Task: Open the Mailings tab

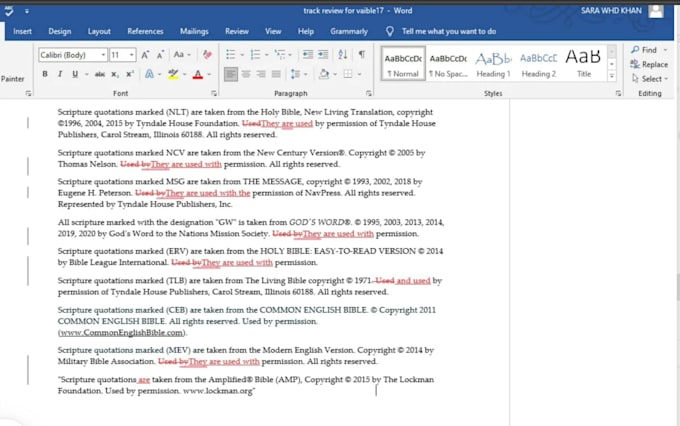Action: pyautogui.click(x=194, y=31)
